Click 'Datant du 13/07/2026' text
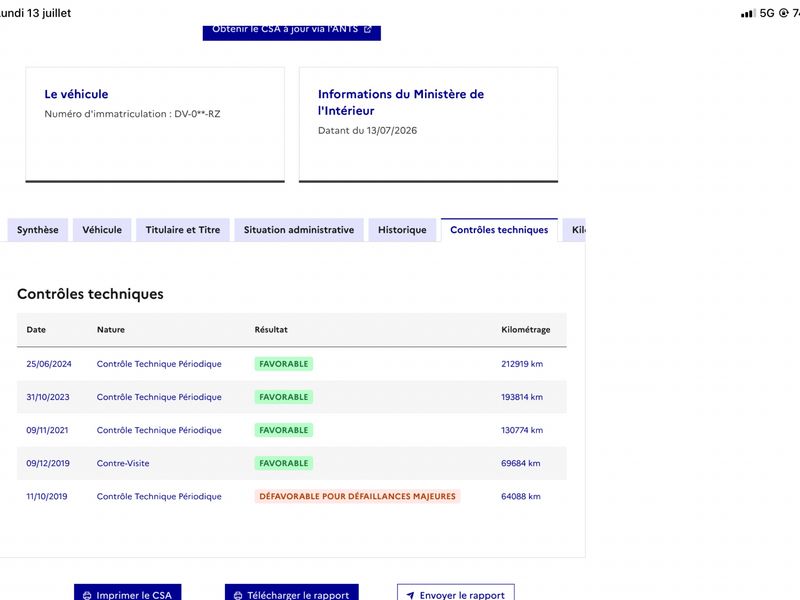 click(x=367, y=131)
